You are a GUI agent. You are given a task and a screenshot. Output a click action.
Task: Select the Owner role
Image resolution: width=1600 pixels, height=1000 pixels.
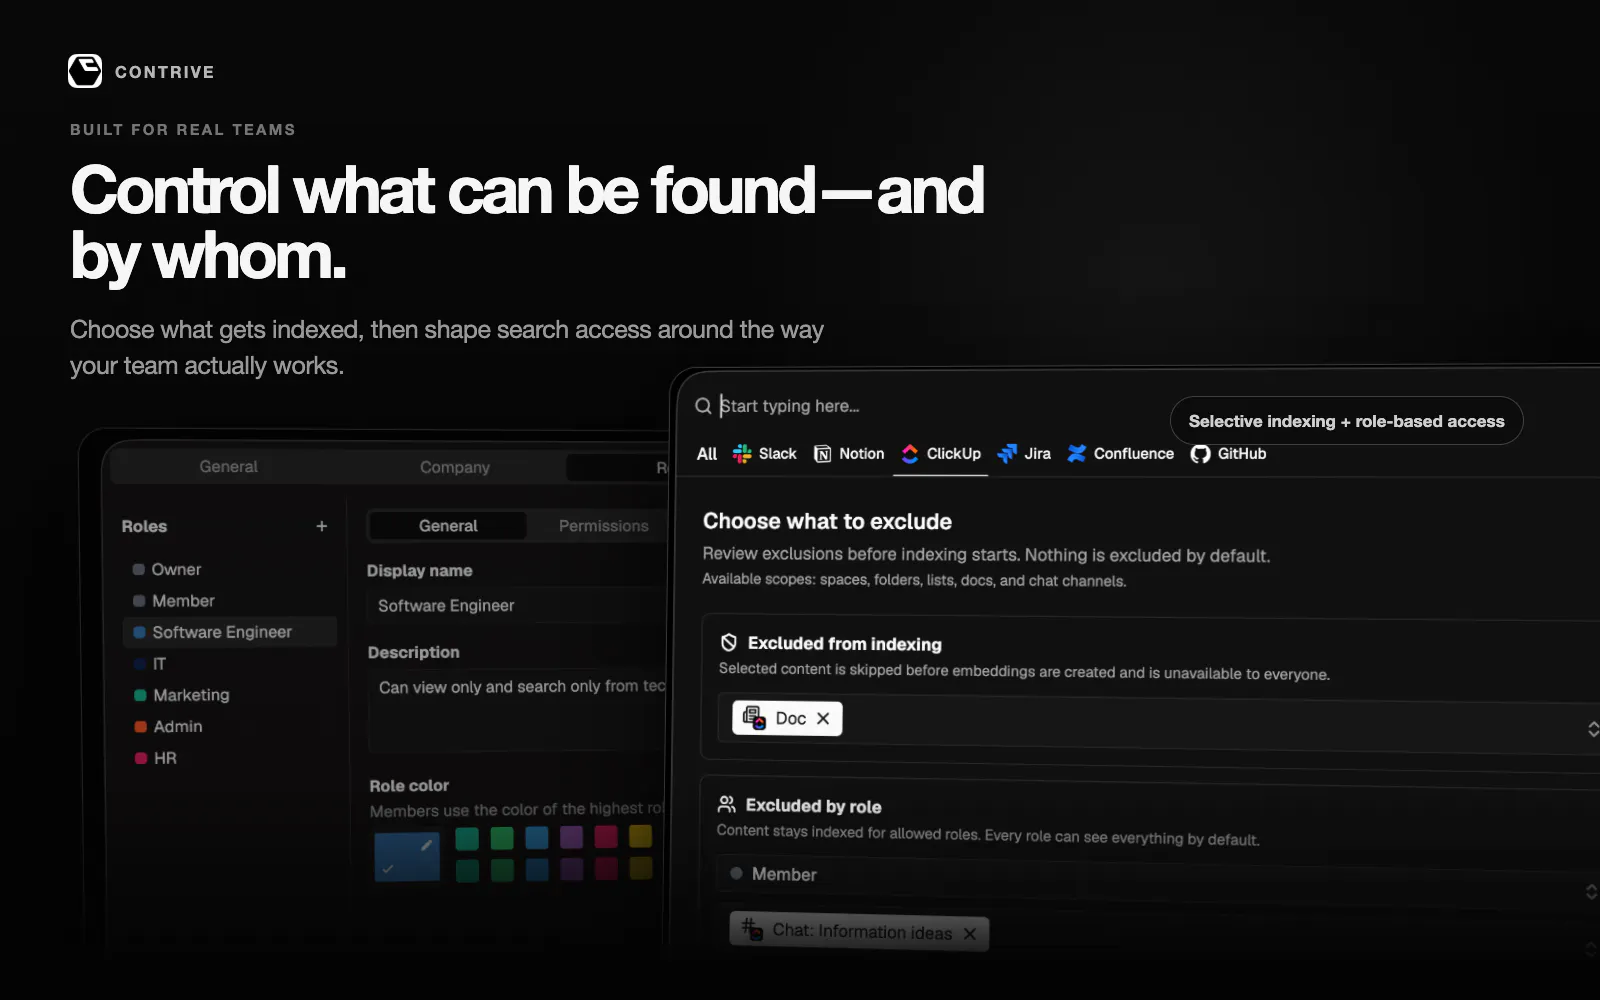(229, 569)
